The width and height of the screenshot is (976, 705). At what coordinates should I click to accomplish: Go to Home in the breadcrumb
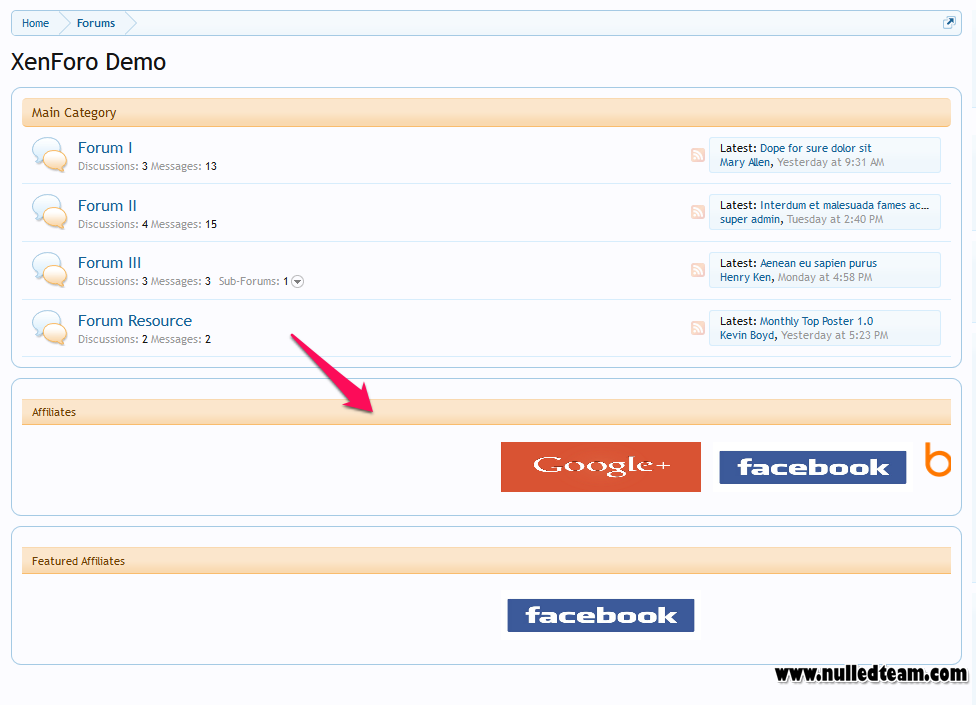tap(35, 23)
